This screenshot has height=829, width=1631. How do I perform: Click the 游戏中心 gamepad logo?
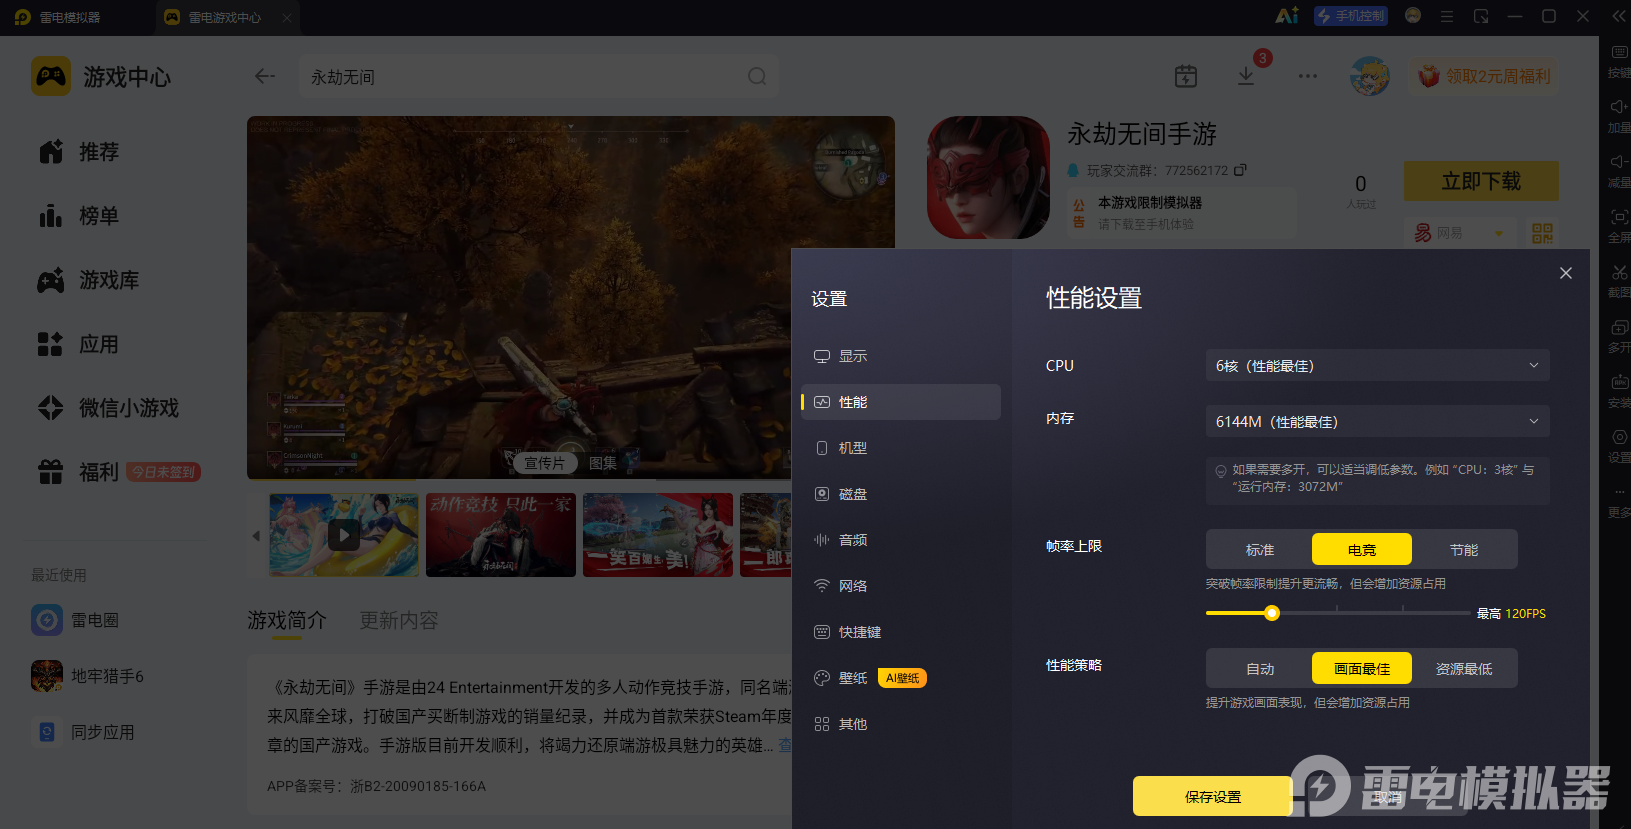pos(51,76)
